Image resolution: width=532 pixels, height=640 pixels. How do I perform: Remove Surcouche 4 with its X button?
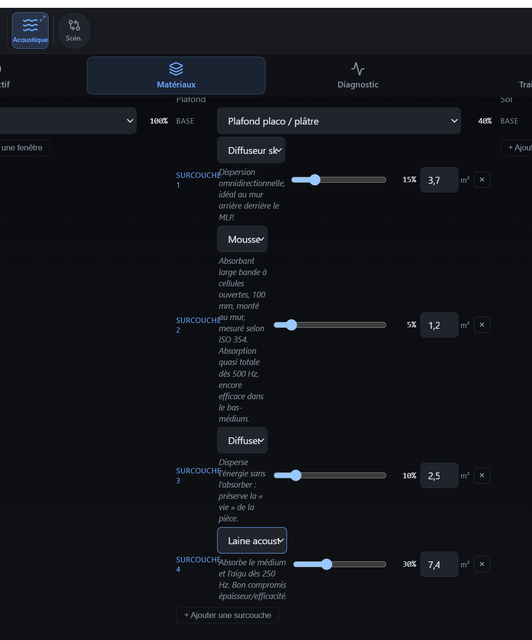coord(482,564)
